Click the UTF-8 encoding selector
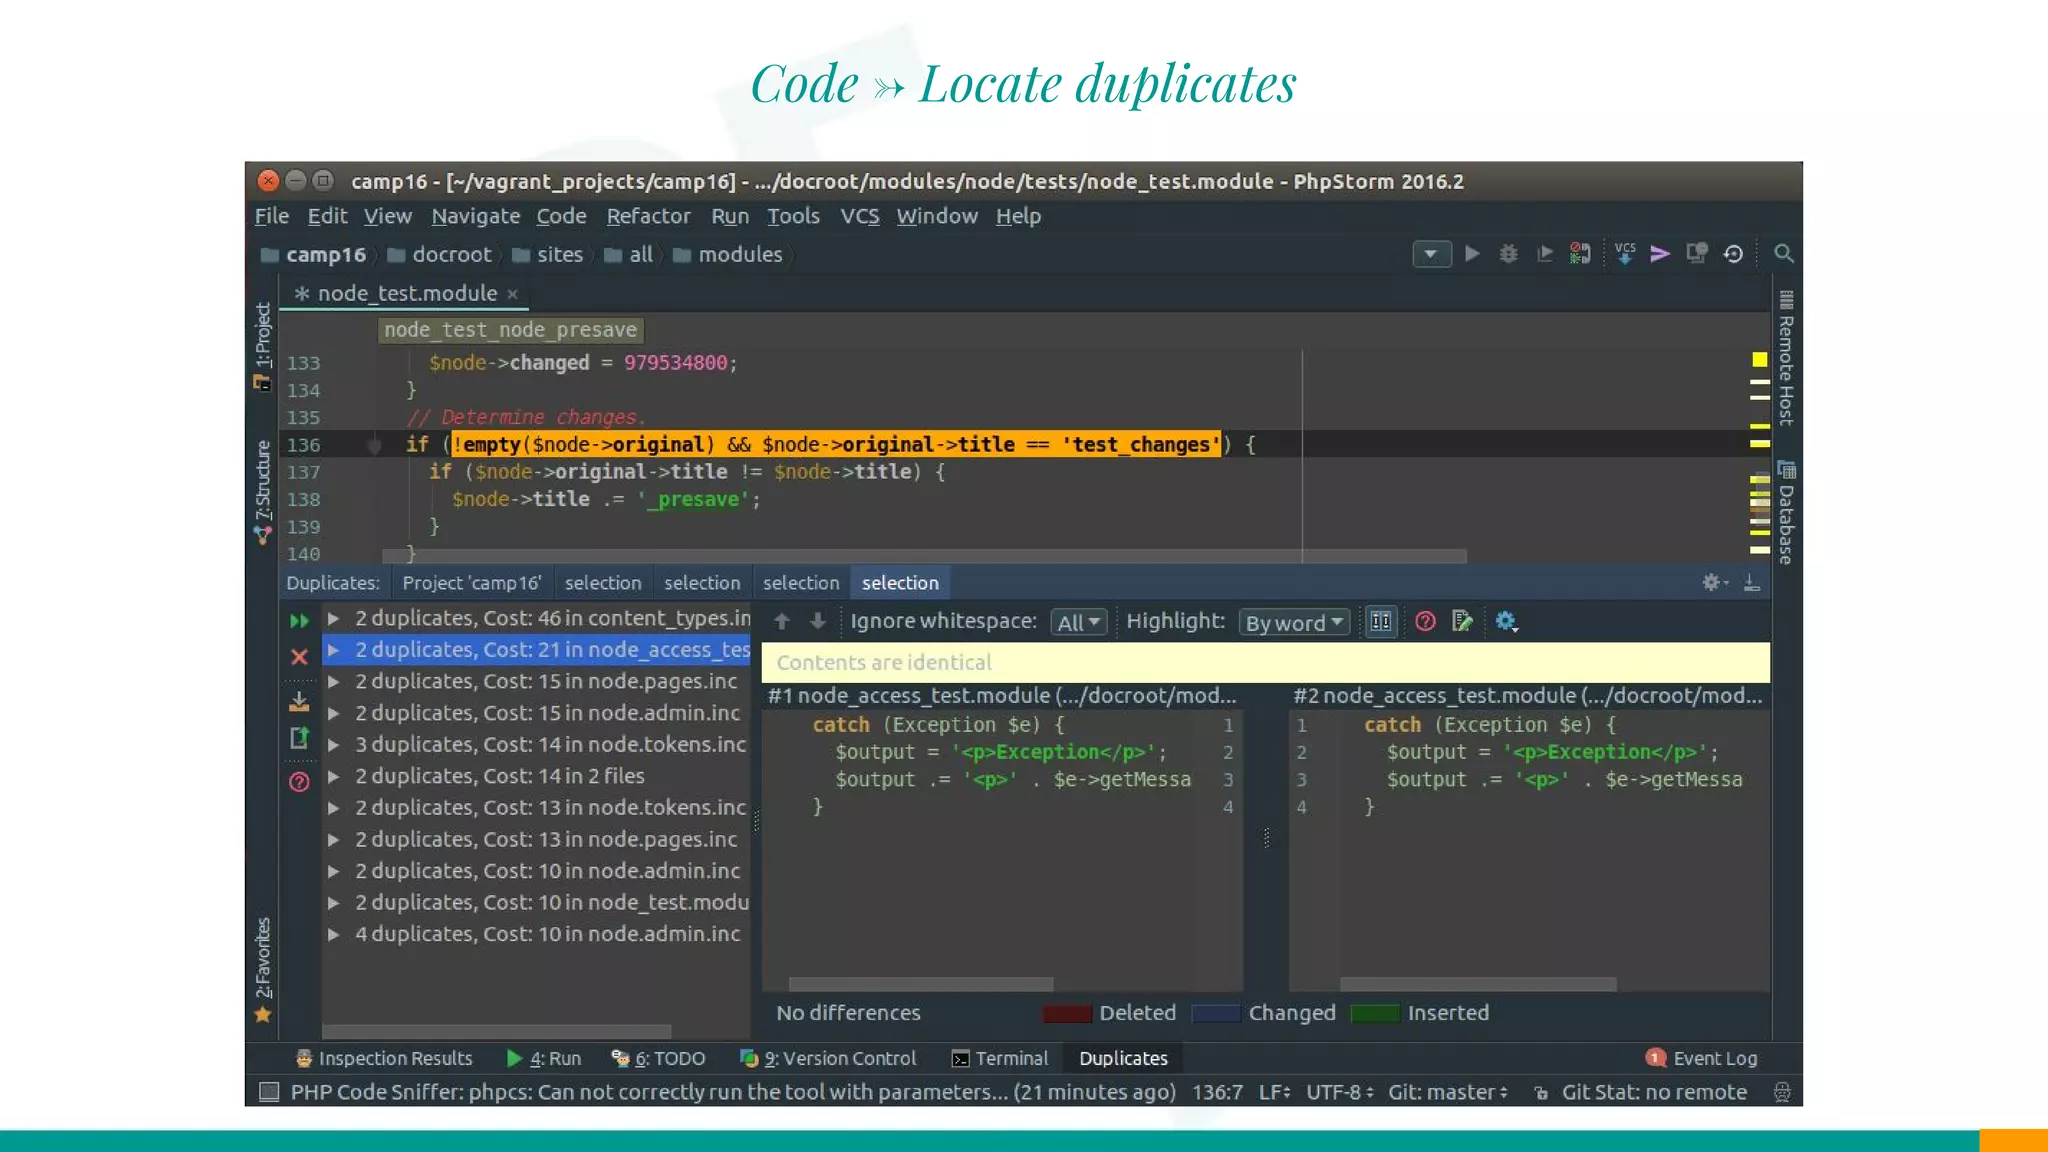This screenshot has height=1152, width=2048. [1339, 1092]
